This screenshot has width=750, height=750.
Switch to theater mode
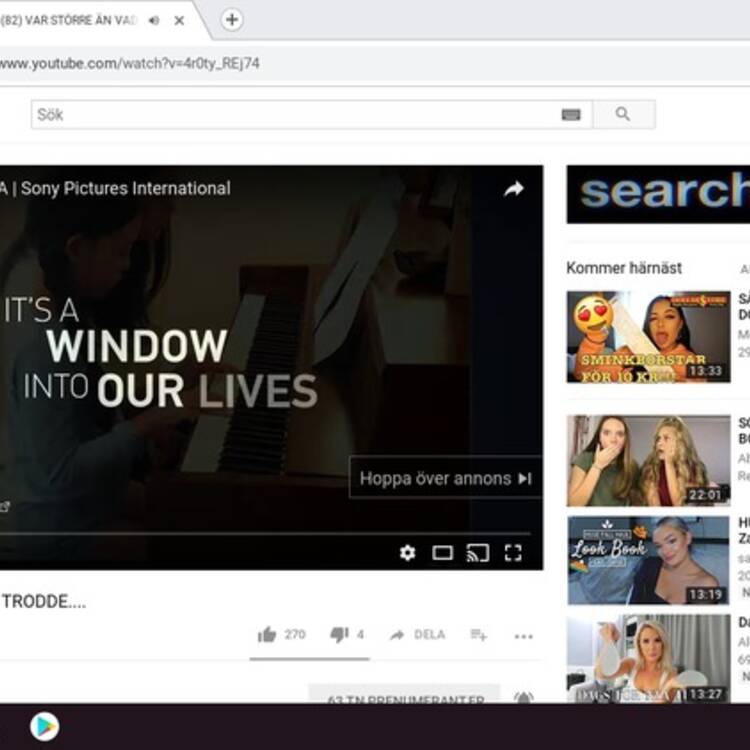pos(442,553)
